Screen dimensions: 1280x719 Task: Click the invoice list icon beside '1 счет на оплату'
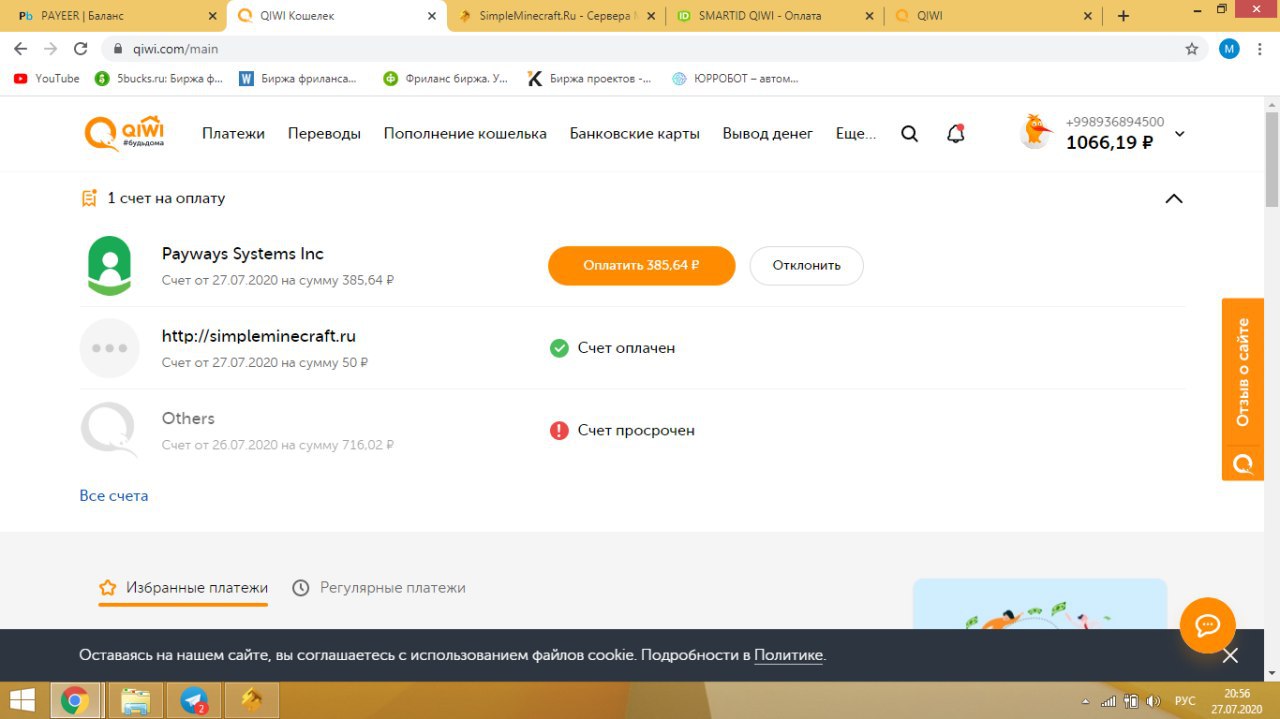[89, 198]
